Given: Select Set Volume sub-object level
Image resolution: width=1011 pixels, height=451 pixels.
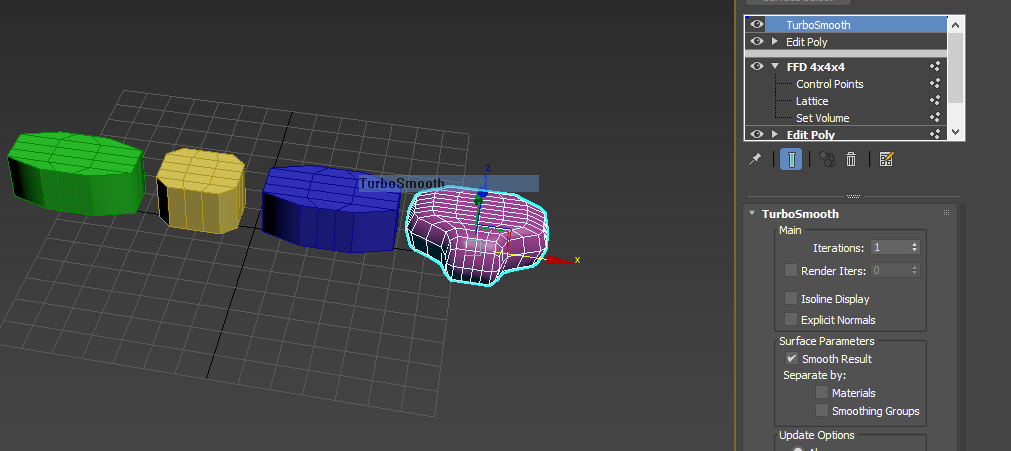Looking at the screenshot, I should [x=823, y=117].
